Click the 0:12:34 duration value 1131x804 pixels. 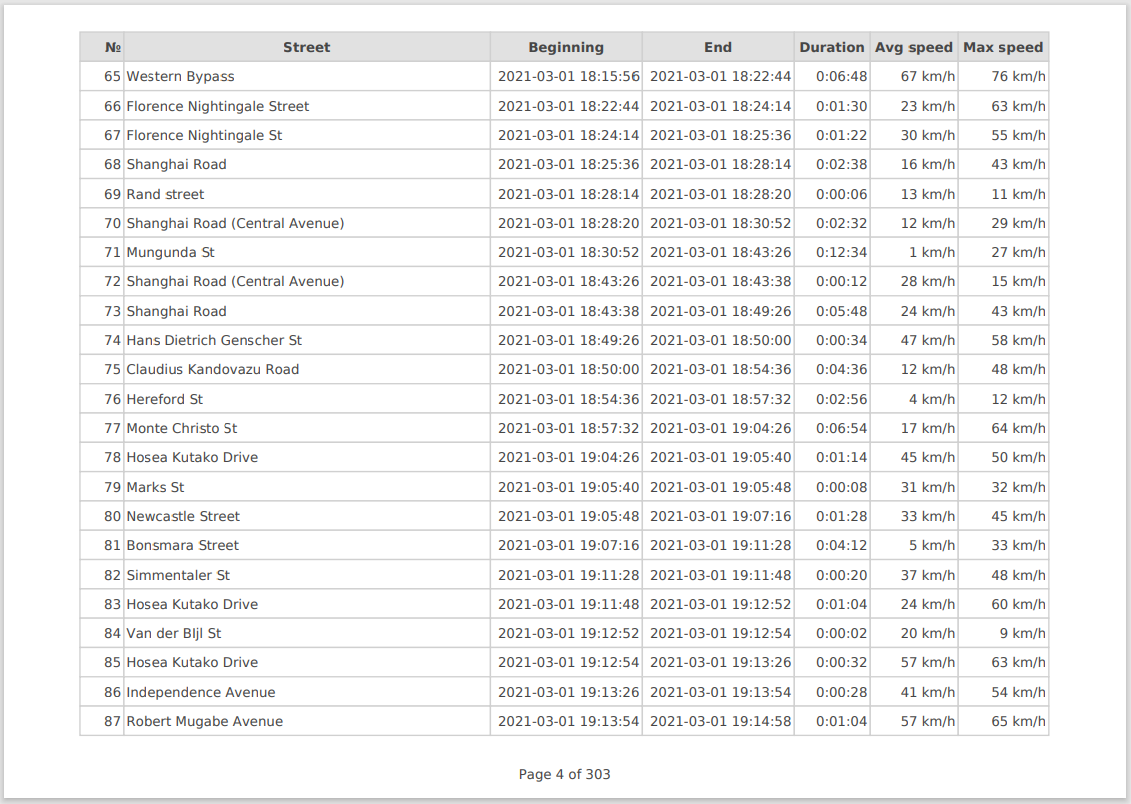tap(841, 253)
